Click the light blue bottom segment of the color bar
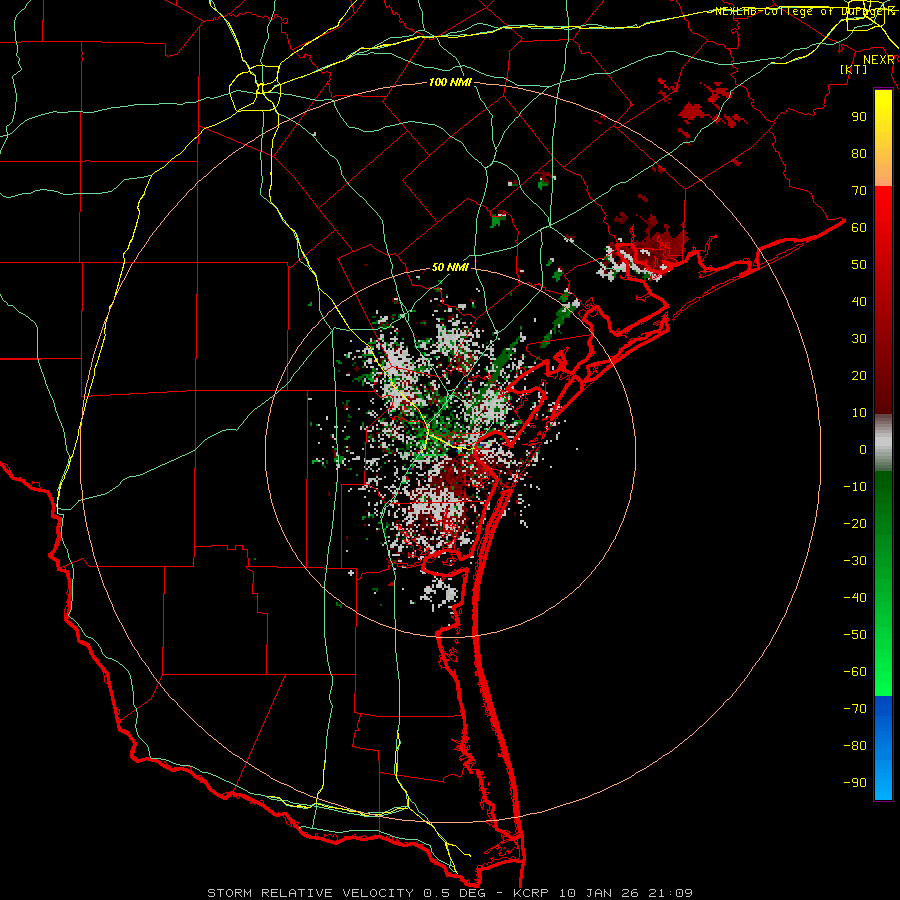900x900 pixels. pos(883,778)
